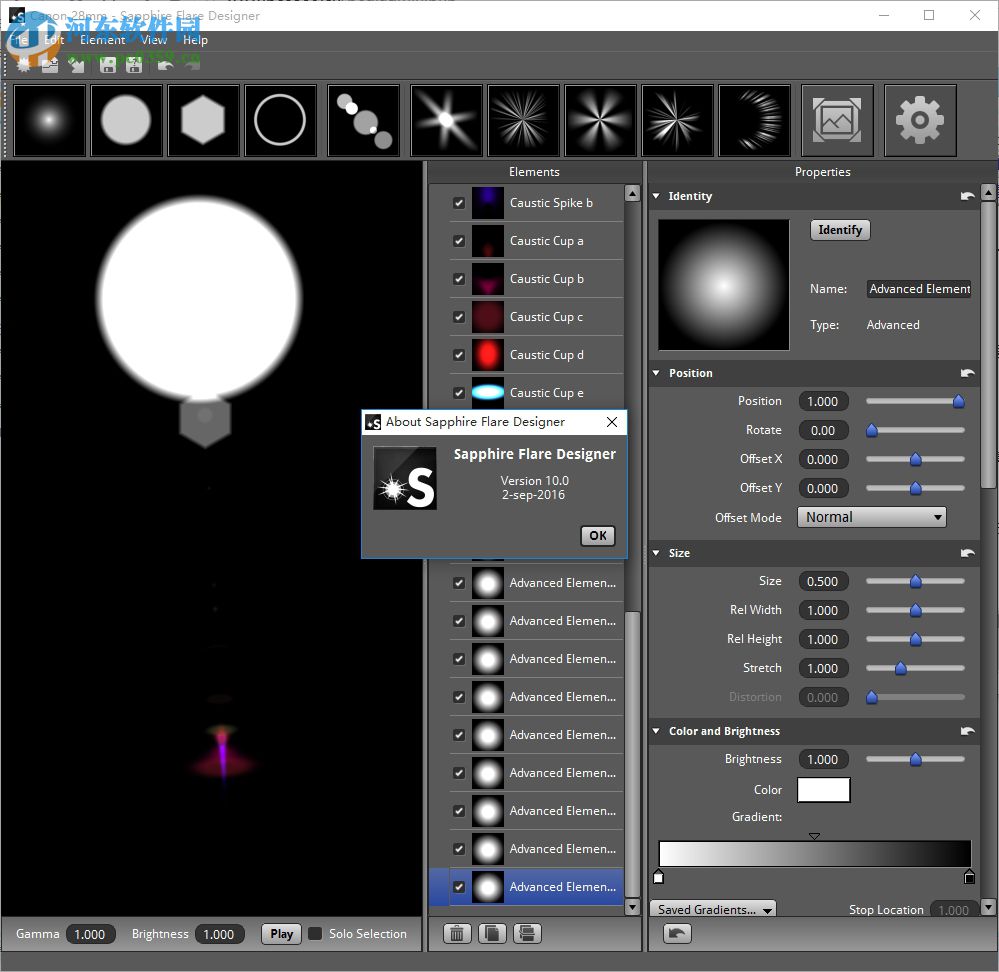Add a hexagon polygon flare element
999x972 pixels.
204,121
